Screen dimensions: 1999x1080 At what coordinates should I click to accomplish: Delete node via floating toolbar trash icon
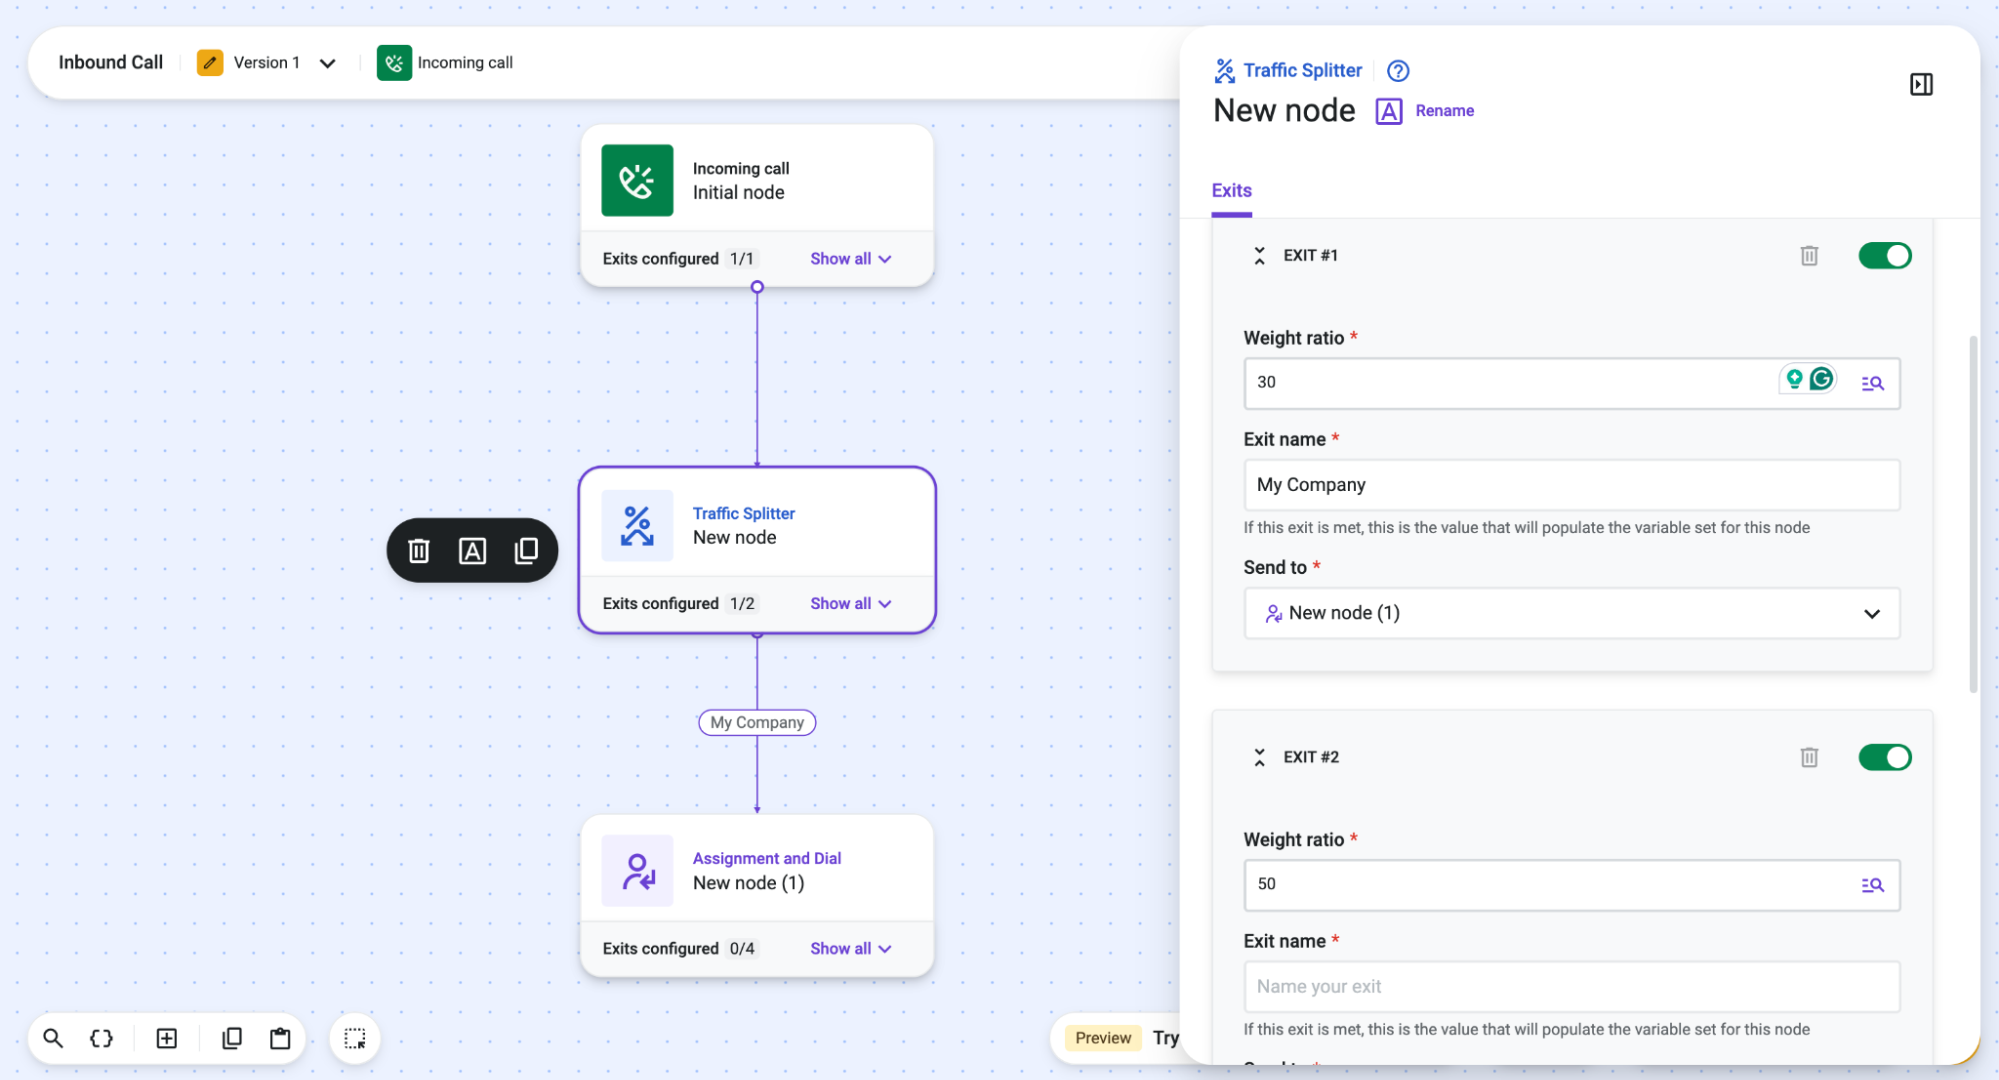click(x=419, y=550)
